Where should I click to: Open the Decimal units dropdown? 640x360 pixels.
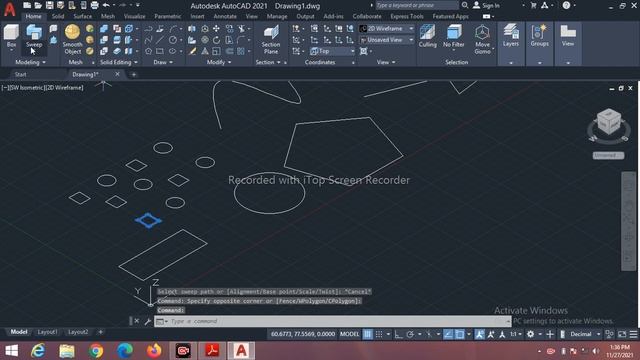click(x=585, y=334)
